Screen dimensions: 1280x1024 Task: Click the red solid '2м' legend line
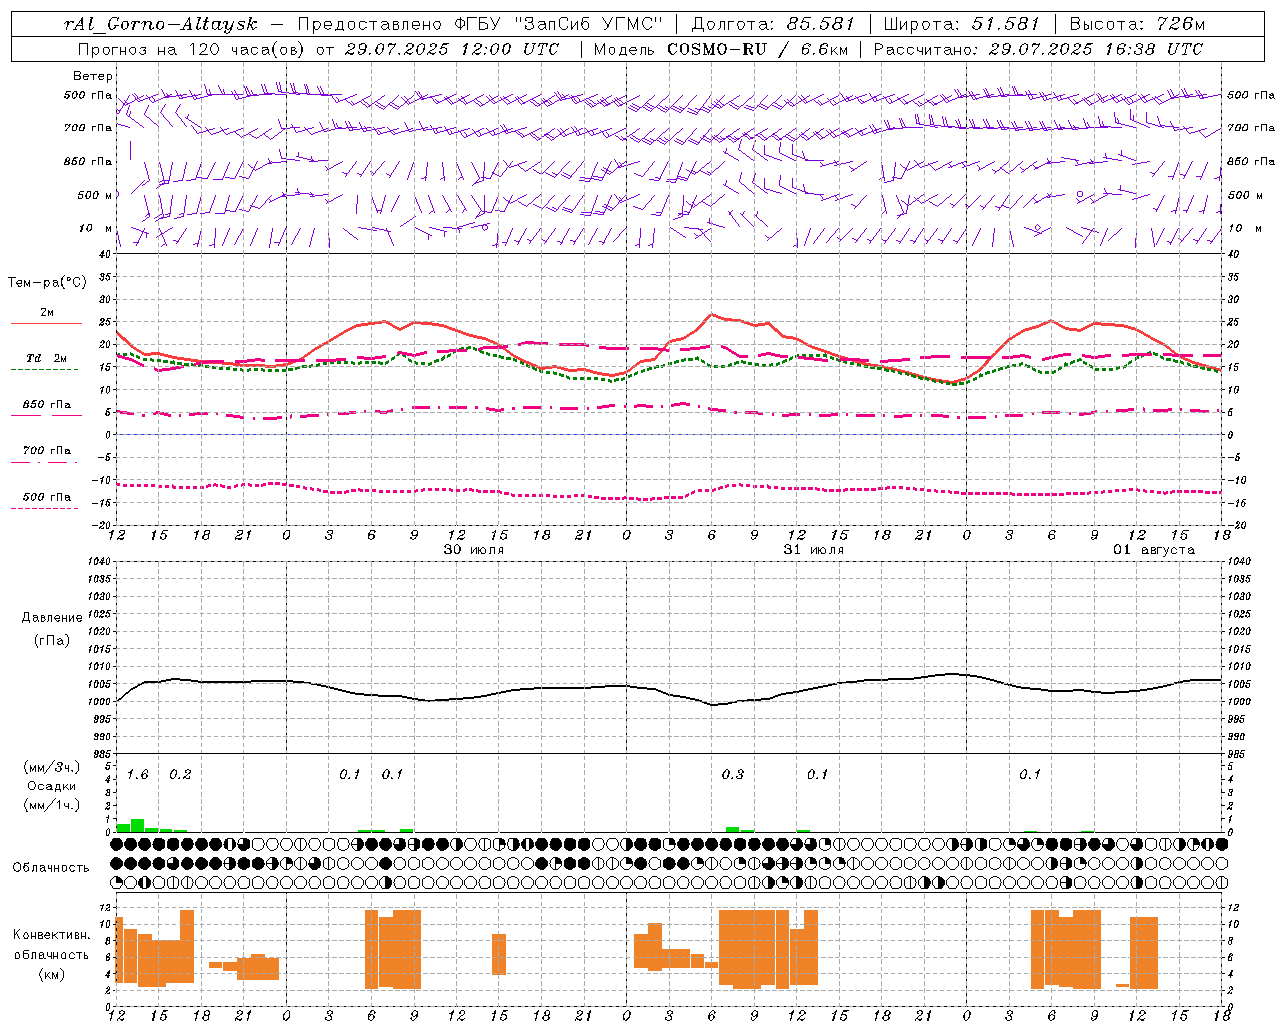46,323
